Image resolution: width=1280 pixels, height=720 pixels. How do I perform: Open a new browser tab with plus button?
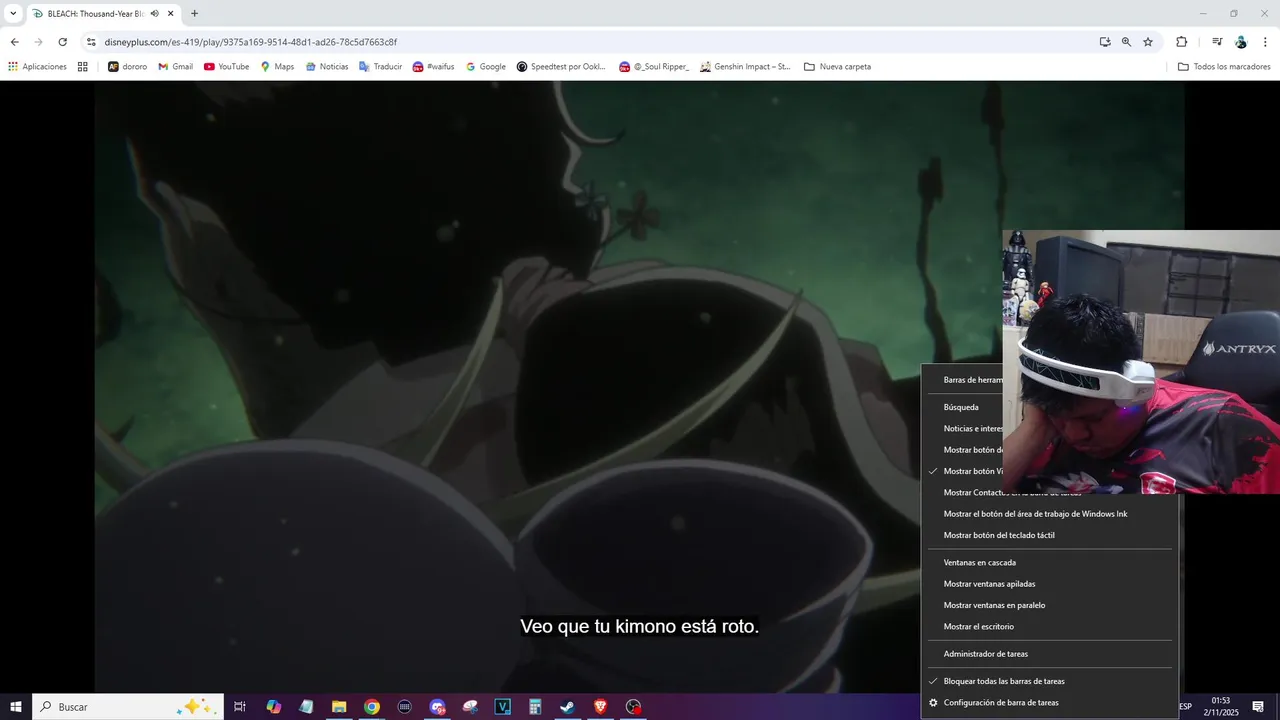(194, 14)
